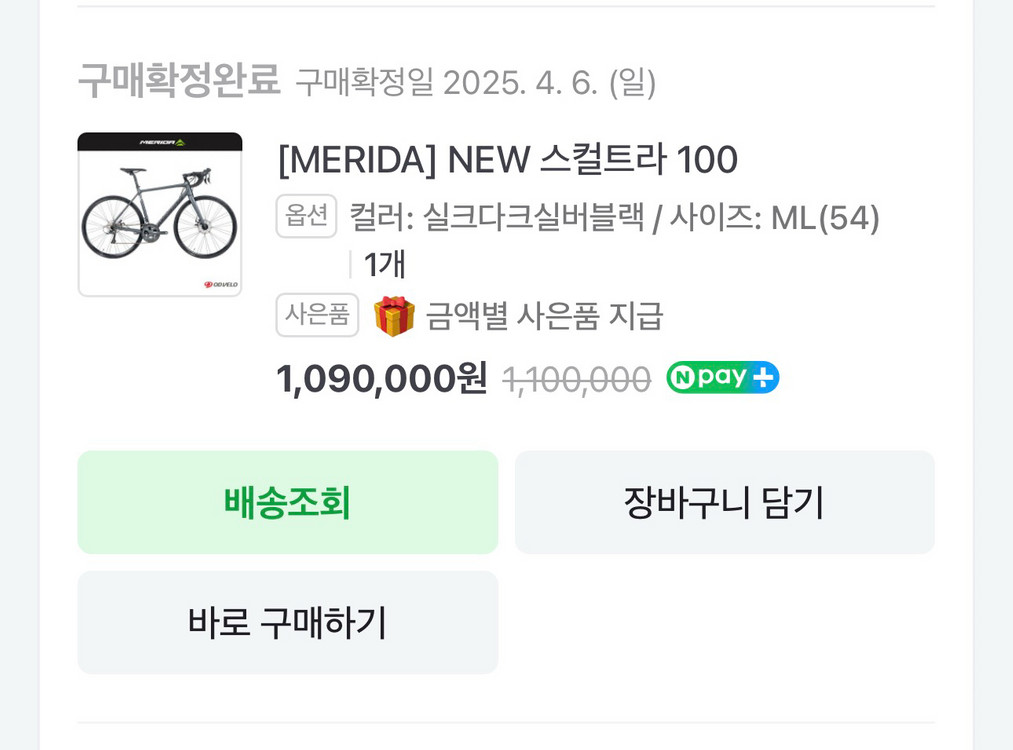1013x750 pixels.
Task: Click the gift box emoji icon
Action: coord(394,315)
